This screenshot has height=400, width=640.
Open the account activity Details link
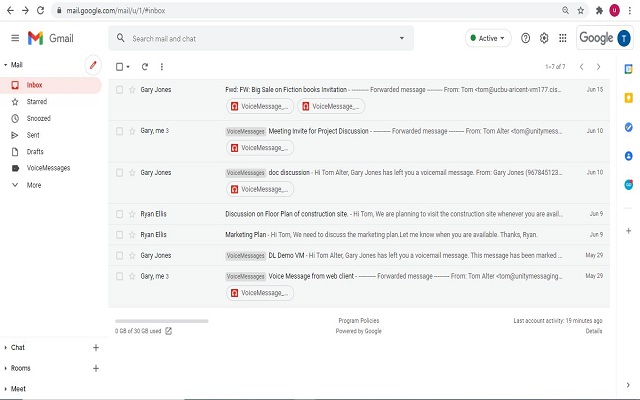594,331
